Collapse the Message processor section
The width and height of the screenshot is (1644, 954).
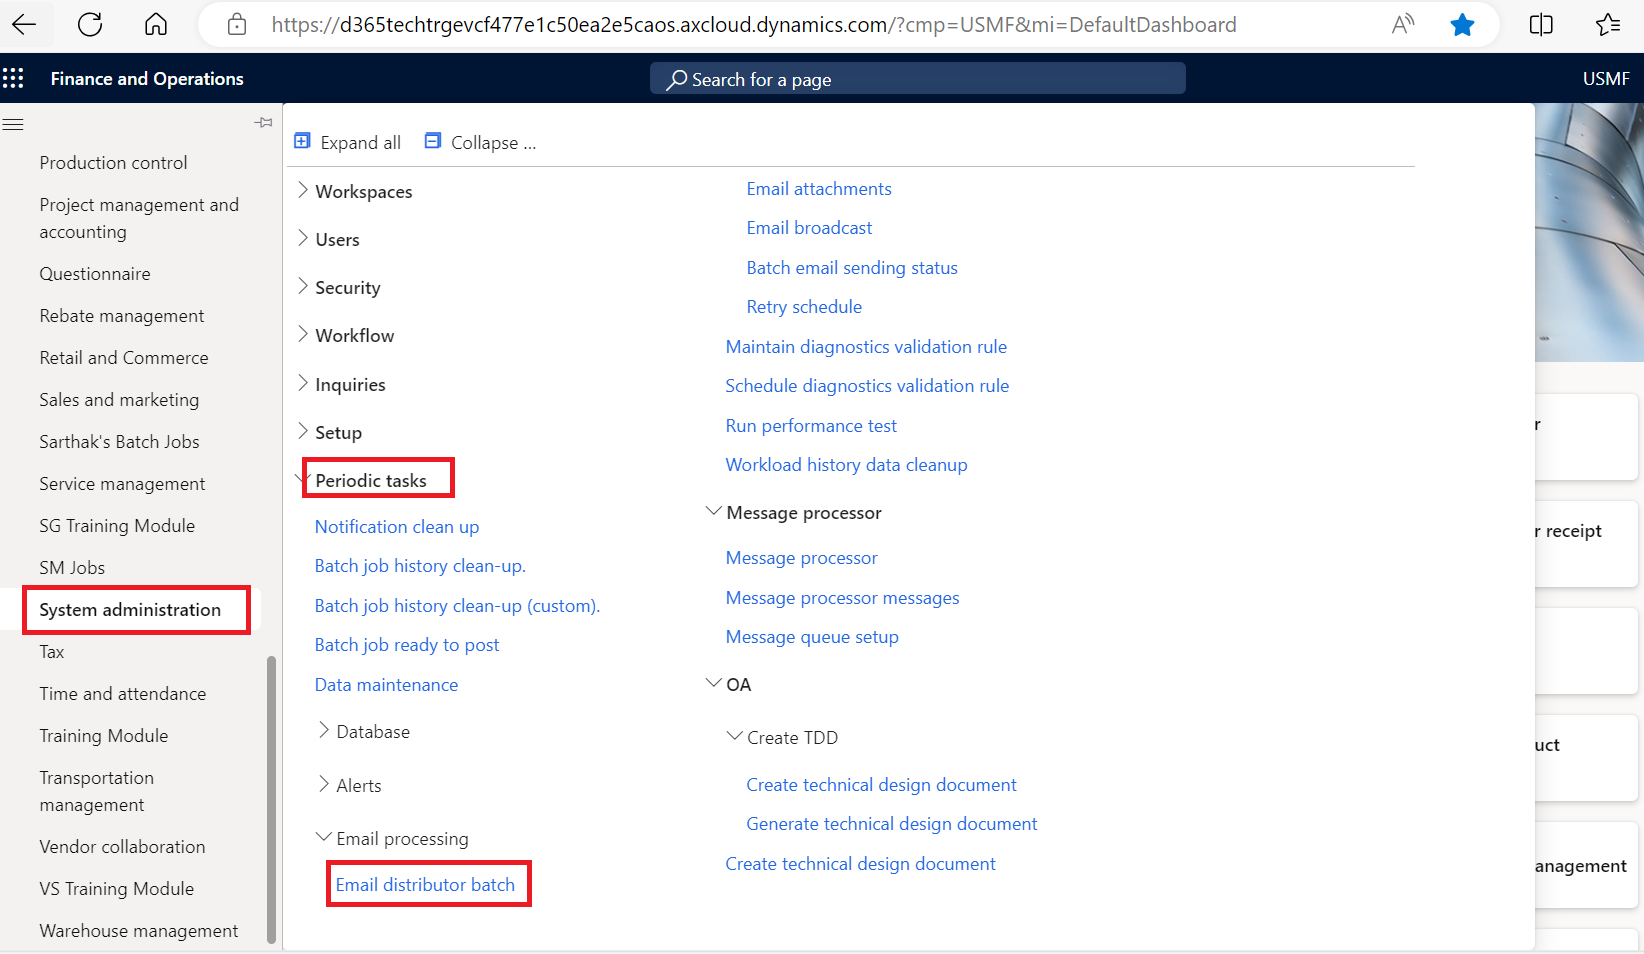pyautogui.click(x=713, y=512)
